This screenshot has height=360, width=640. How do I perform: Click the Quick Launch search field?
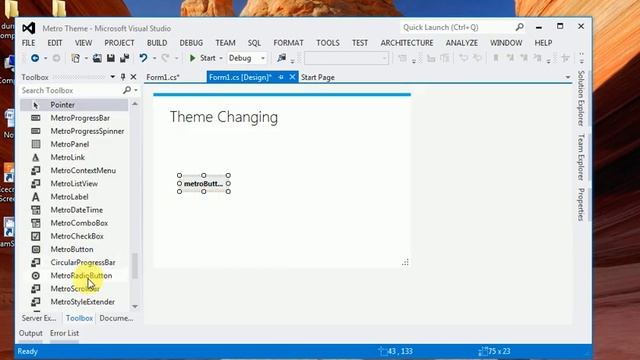[x=457, y=27]
